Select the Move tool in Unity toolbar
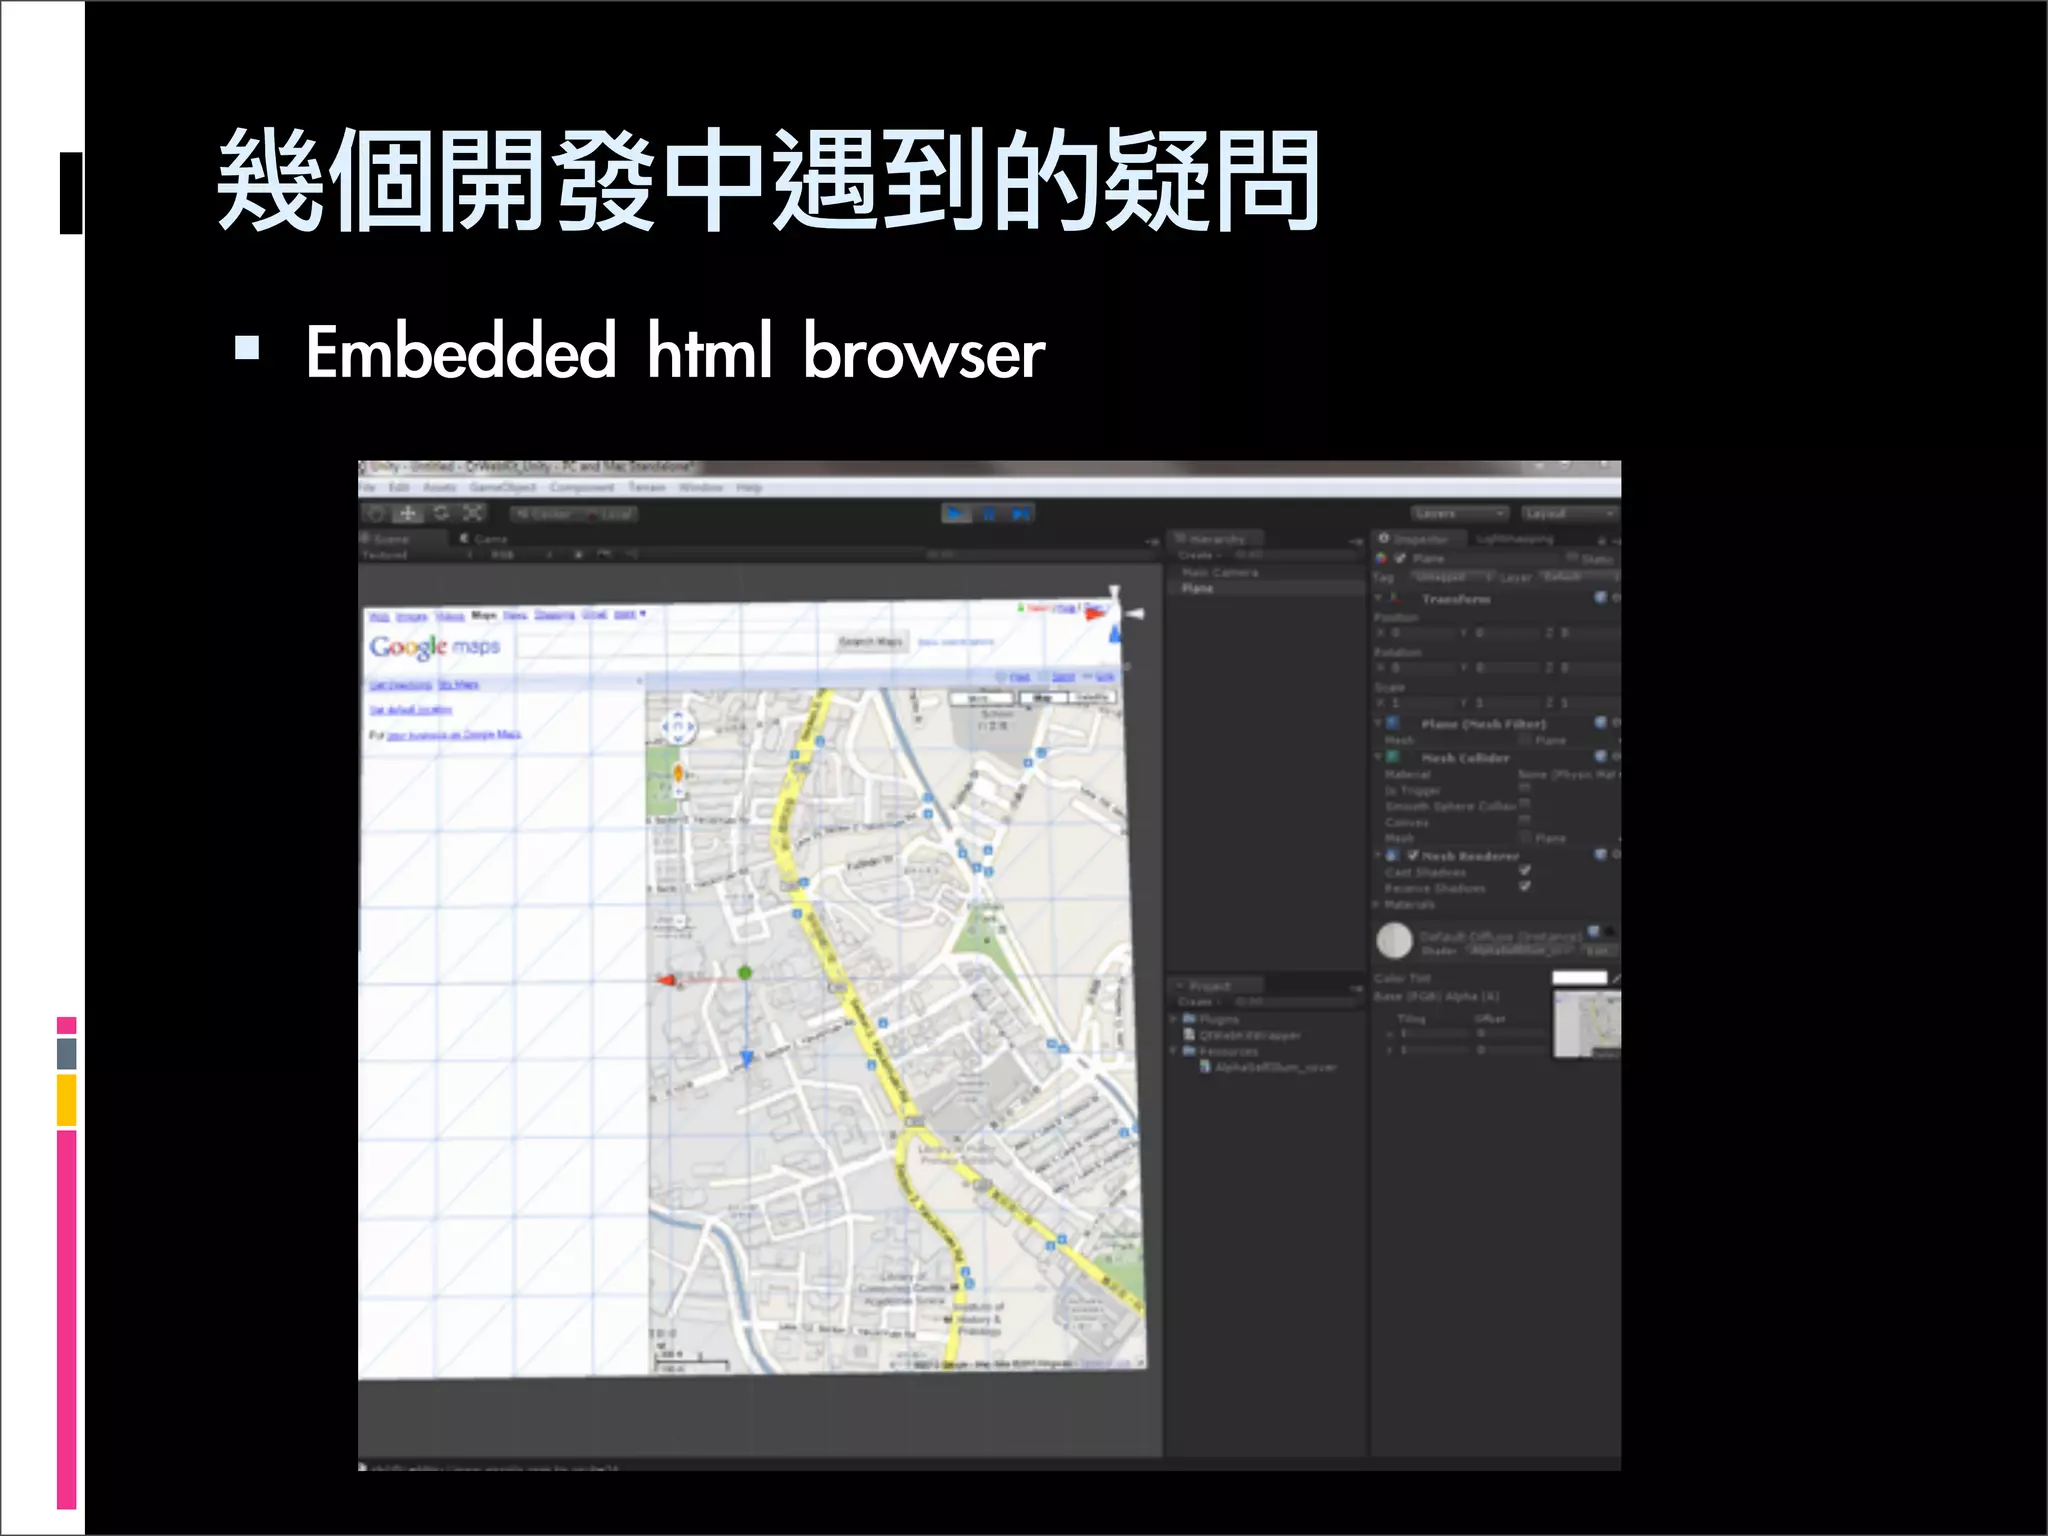Image resolution: width=2048 pixels, height=1536 pixels. (x=408, y=514)
